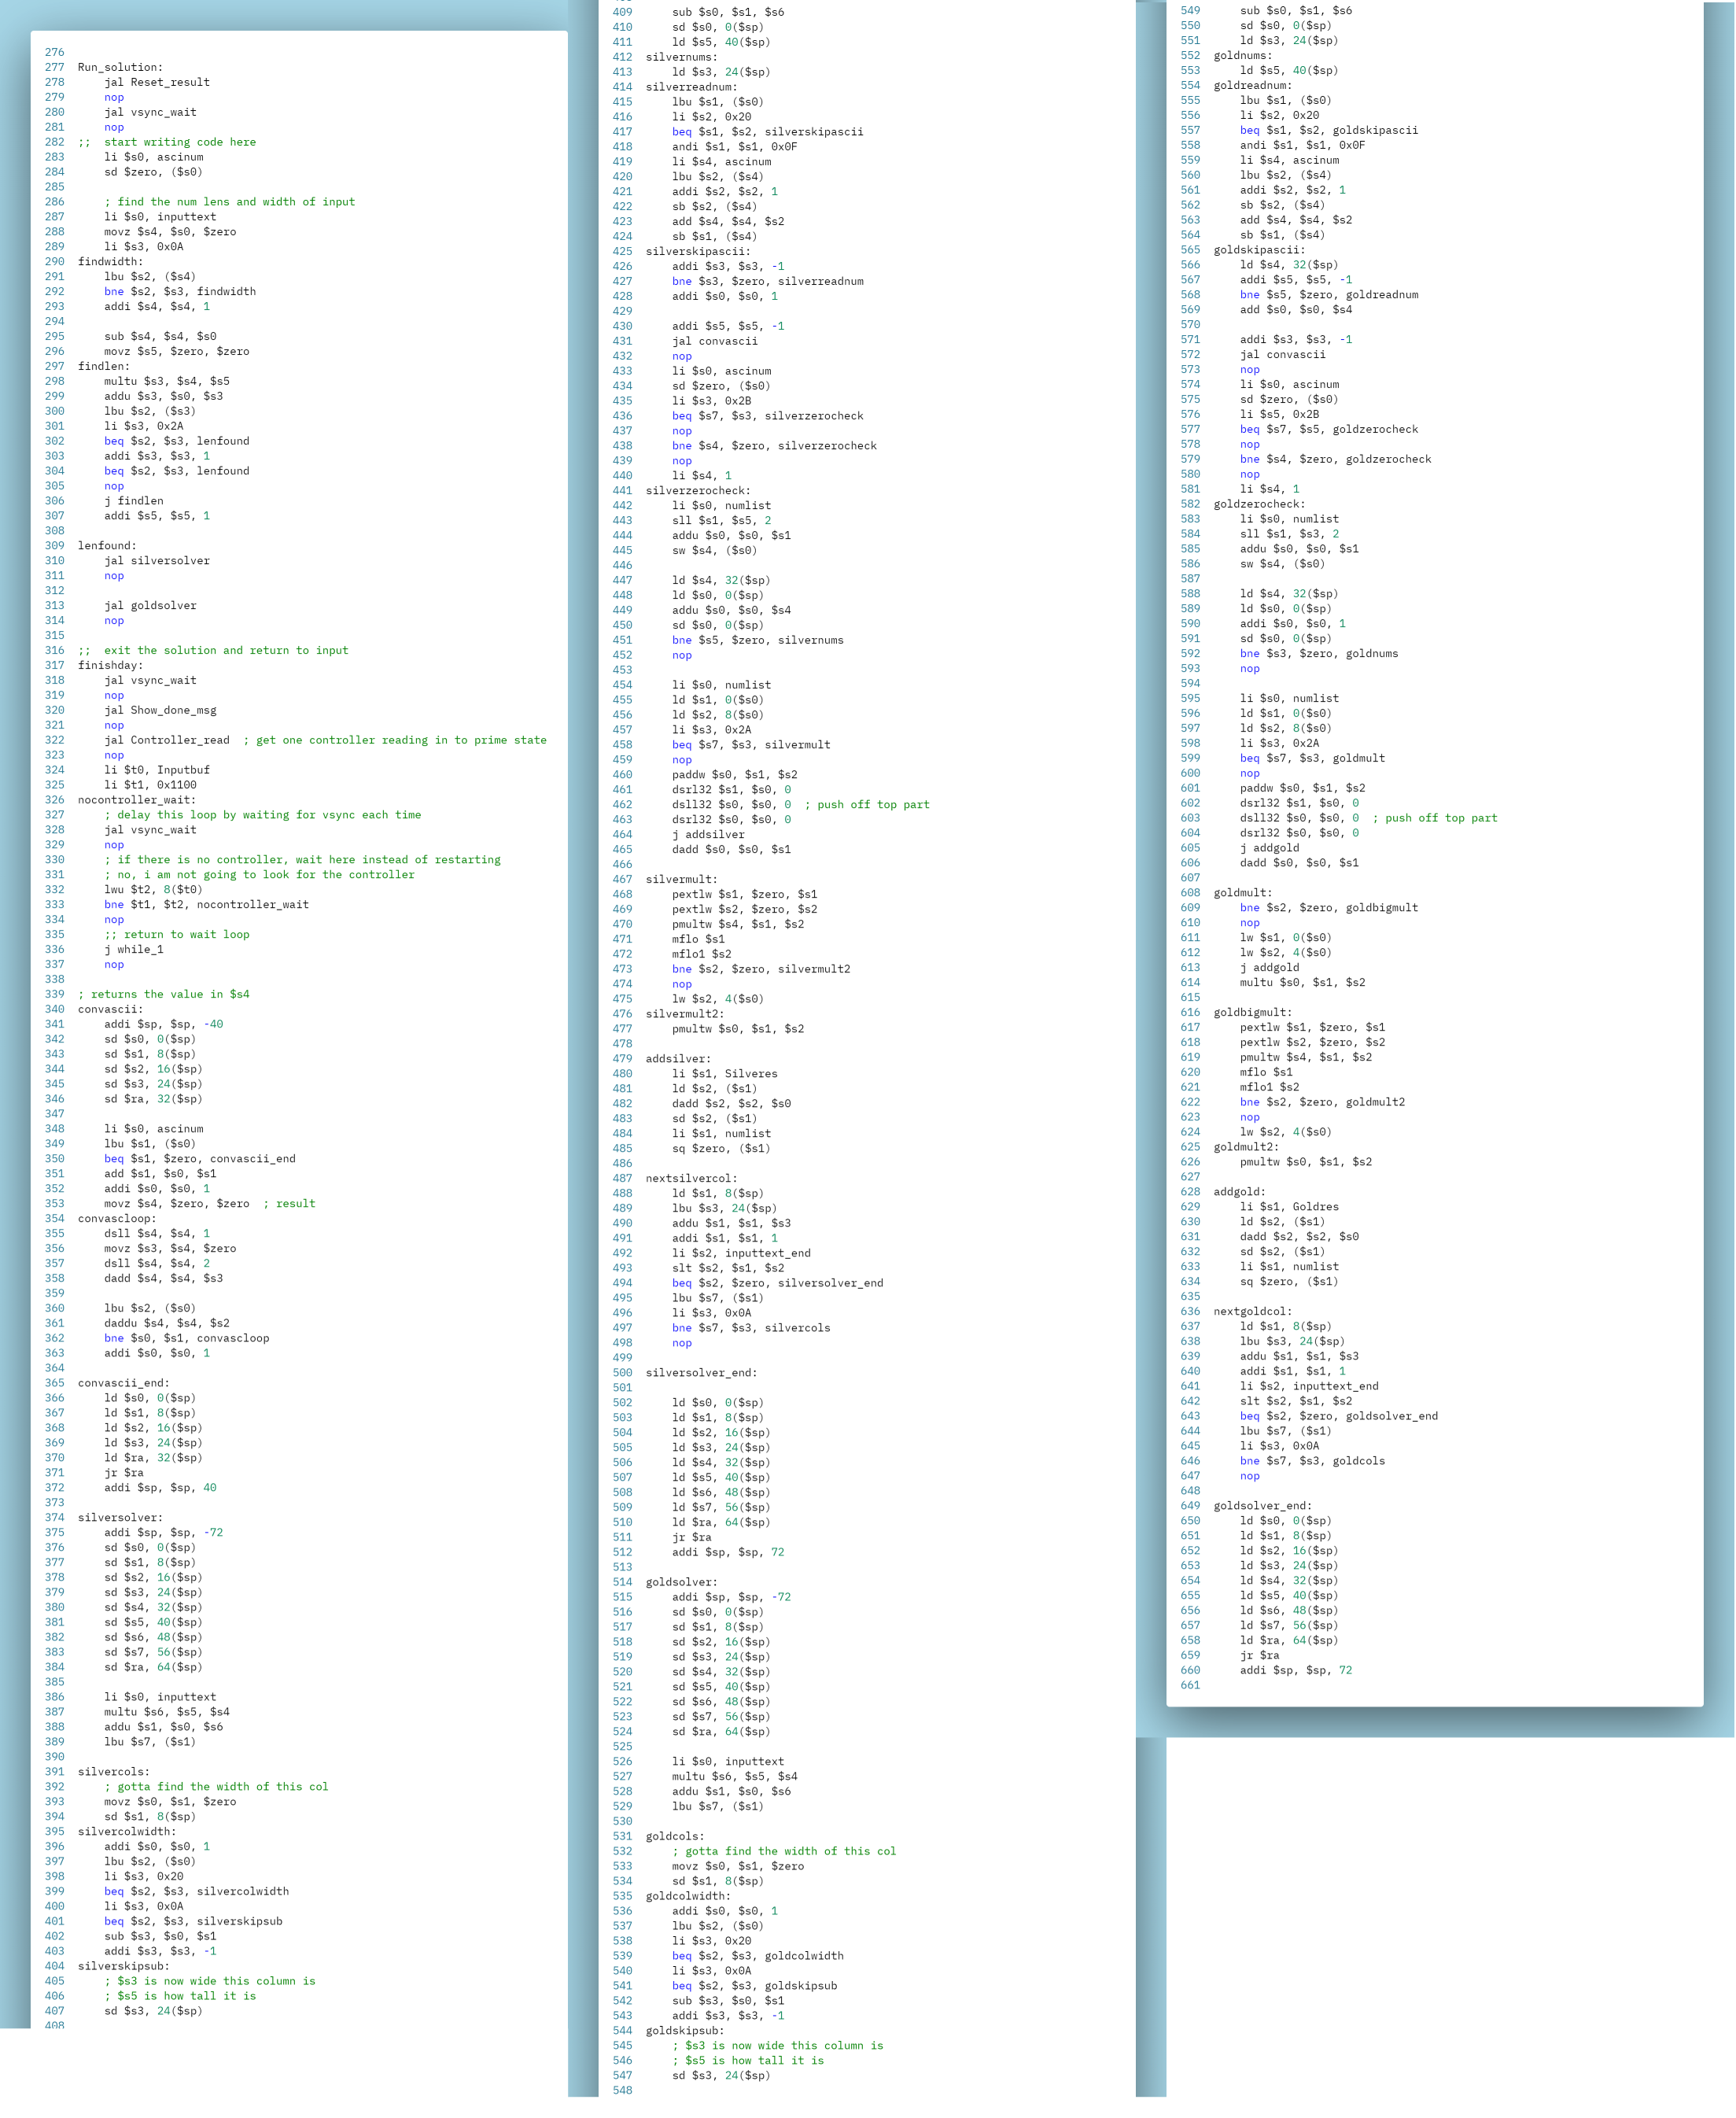The height and width of the screenshot is (2118, 1736).
Task: Click the goldsolver_end: label definition on line 649
Action: coord(1262,1505)
